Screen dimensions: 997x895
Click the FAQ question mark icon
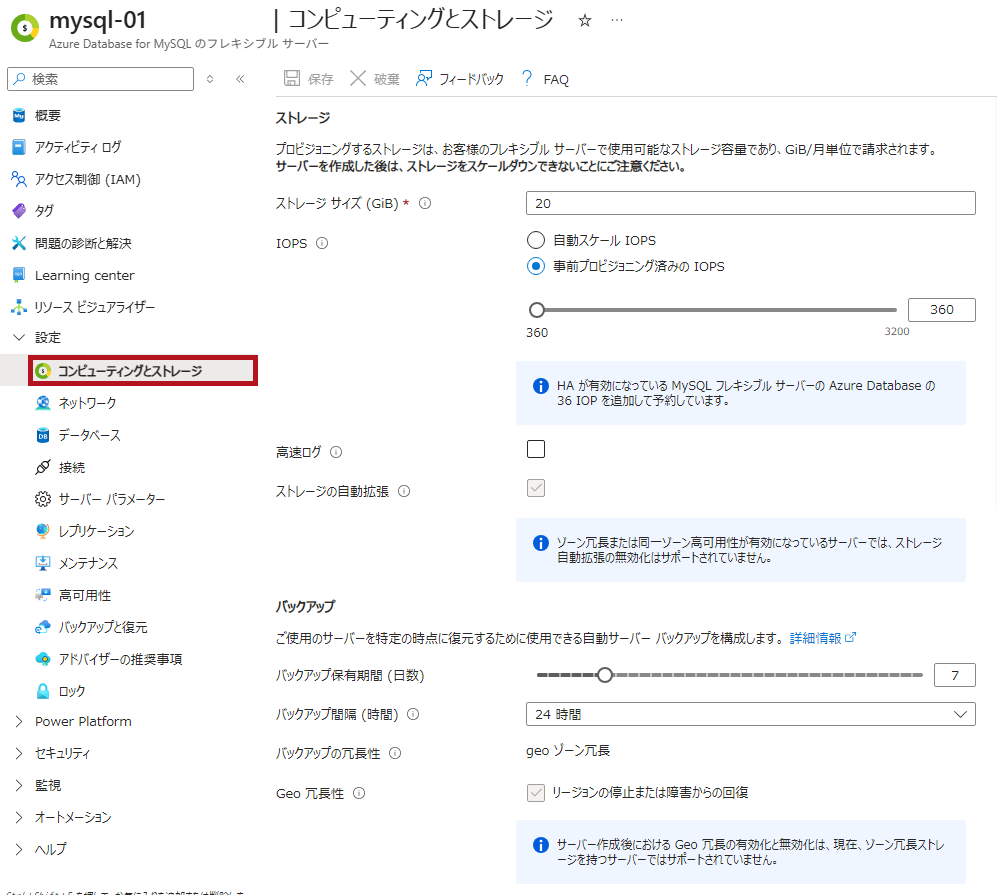pos(527,79)
